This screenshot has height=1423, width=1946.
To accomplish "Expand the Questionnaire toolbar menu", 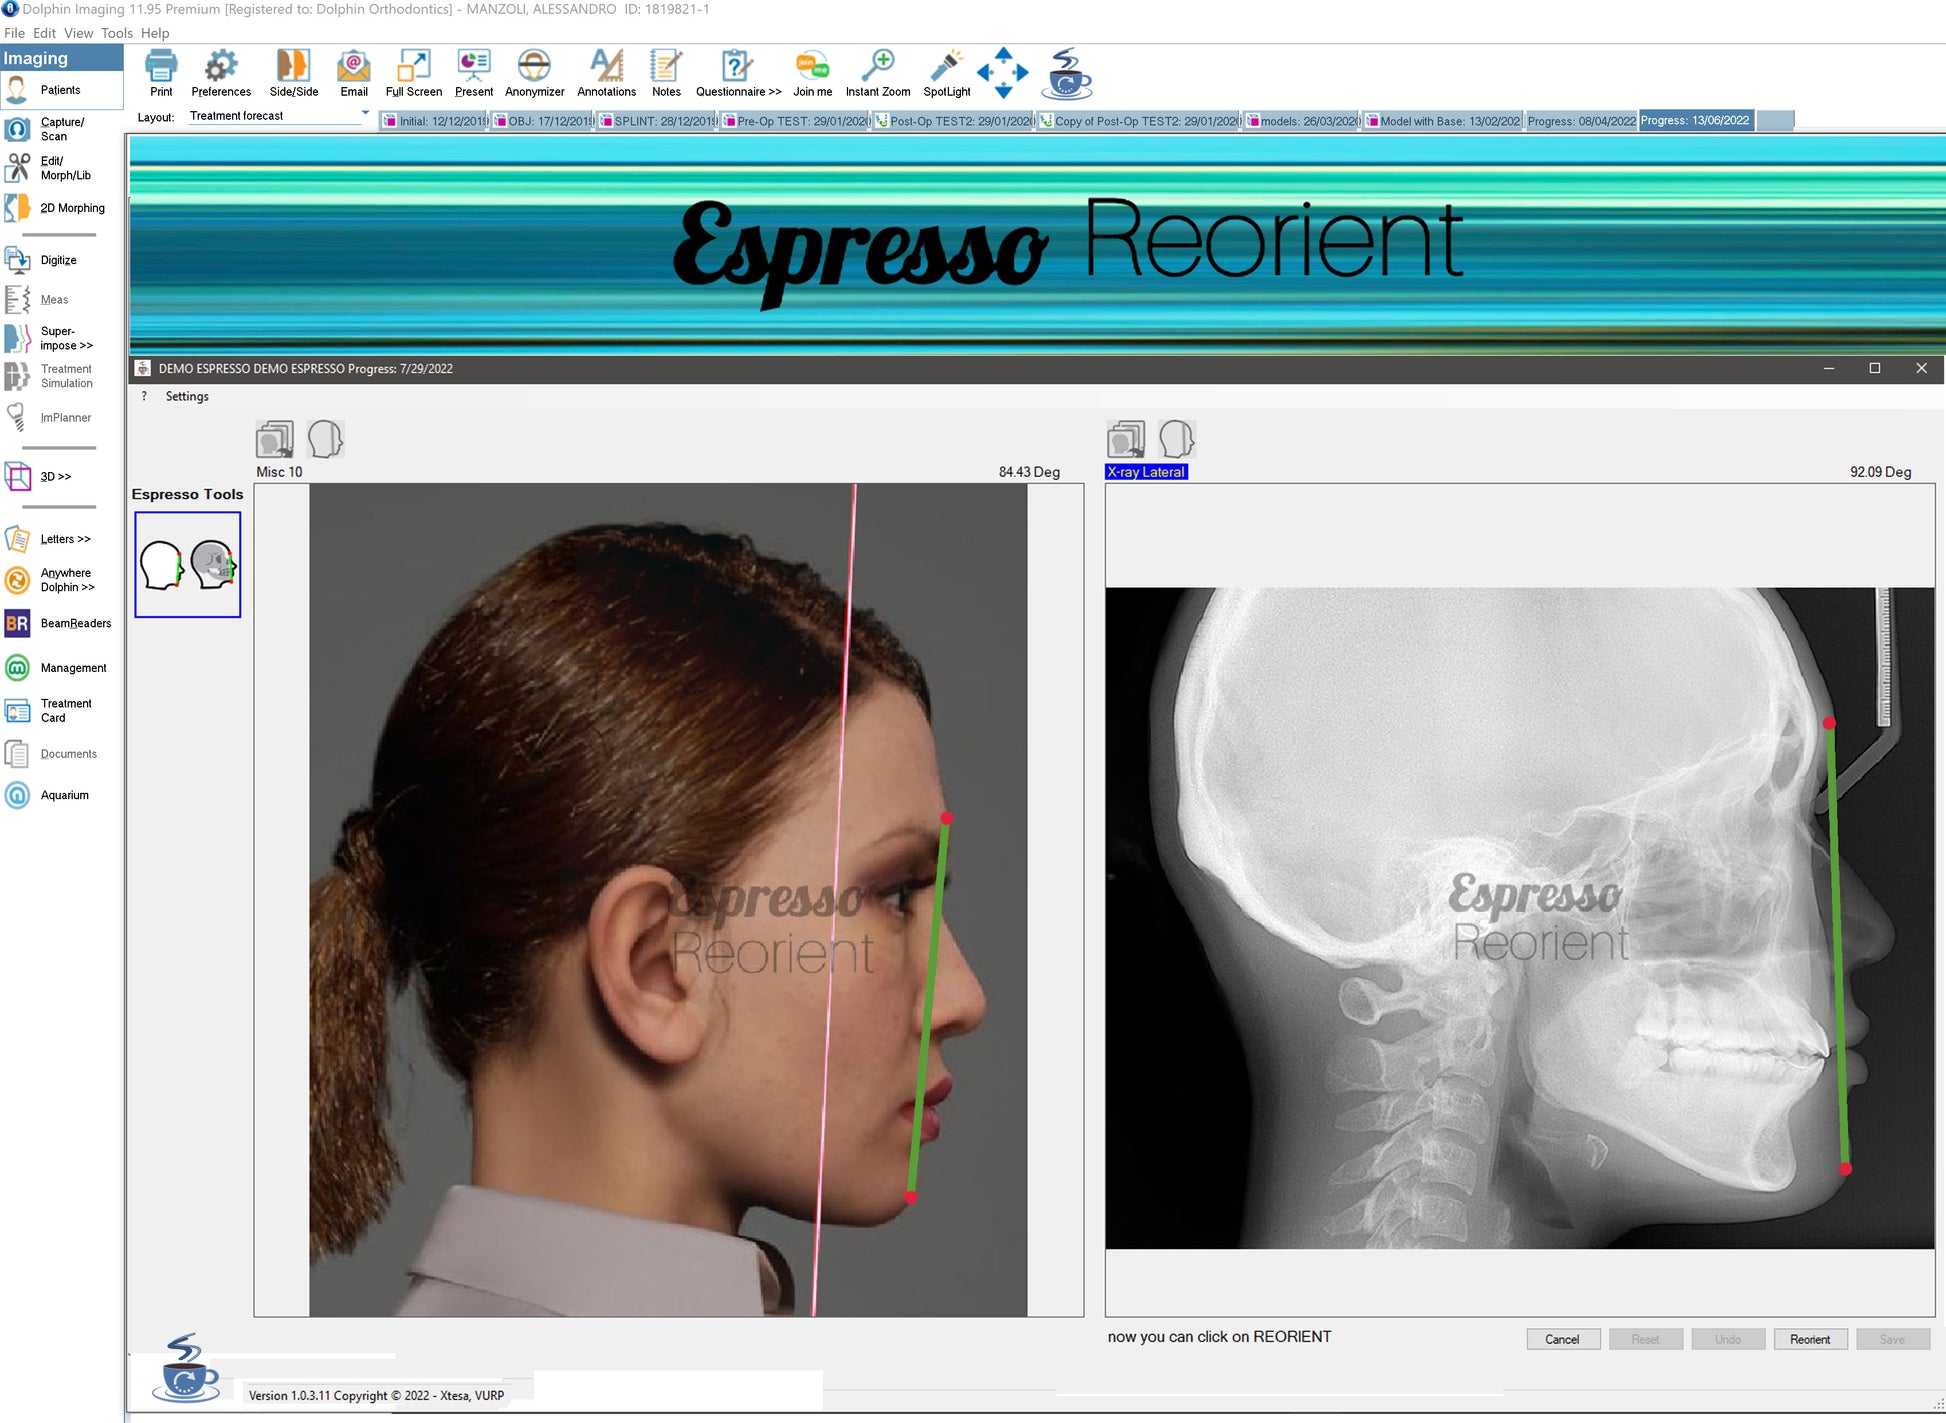I will pyautogui.click(x=738, y=73).
